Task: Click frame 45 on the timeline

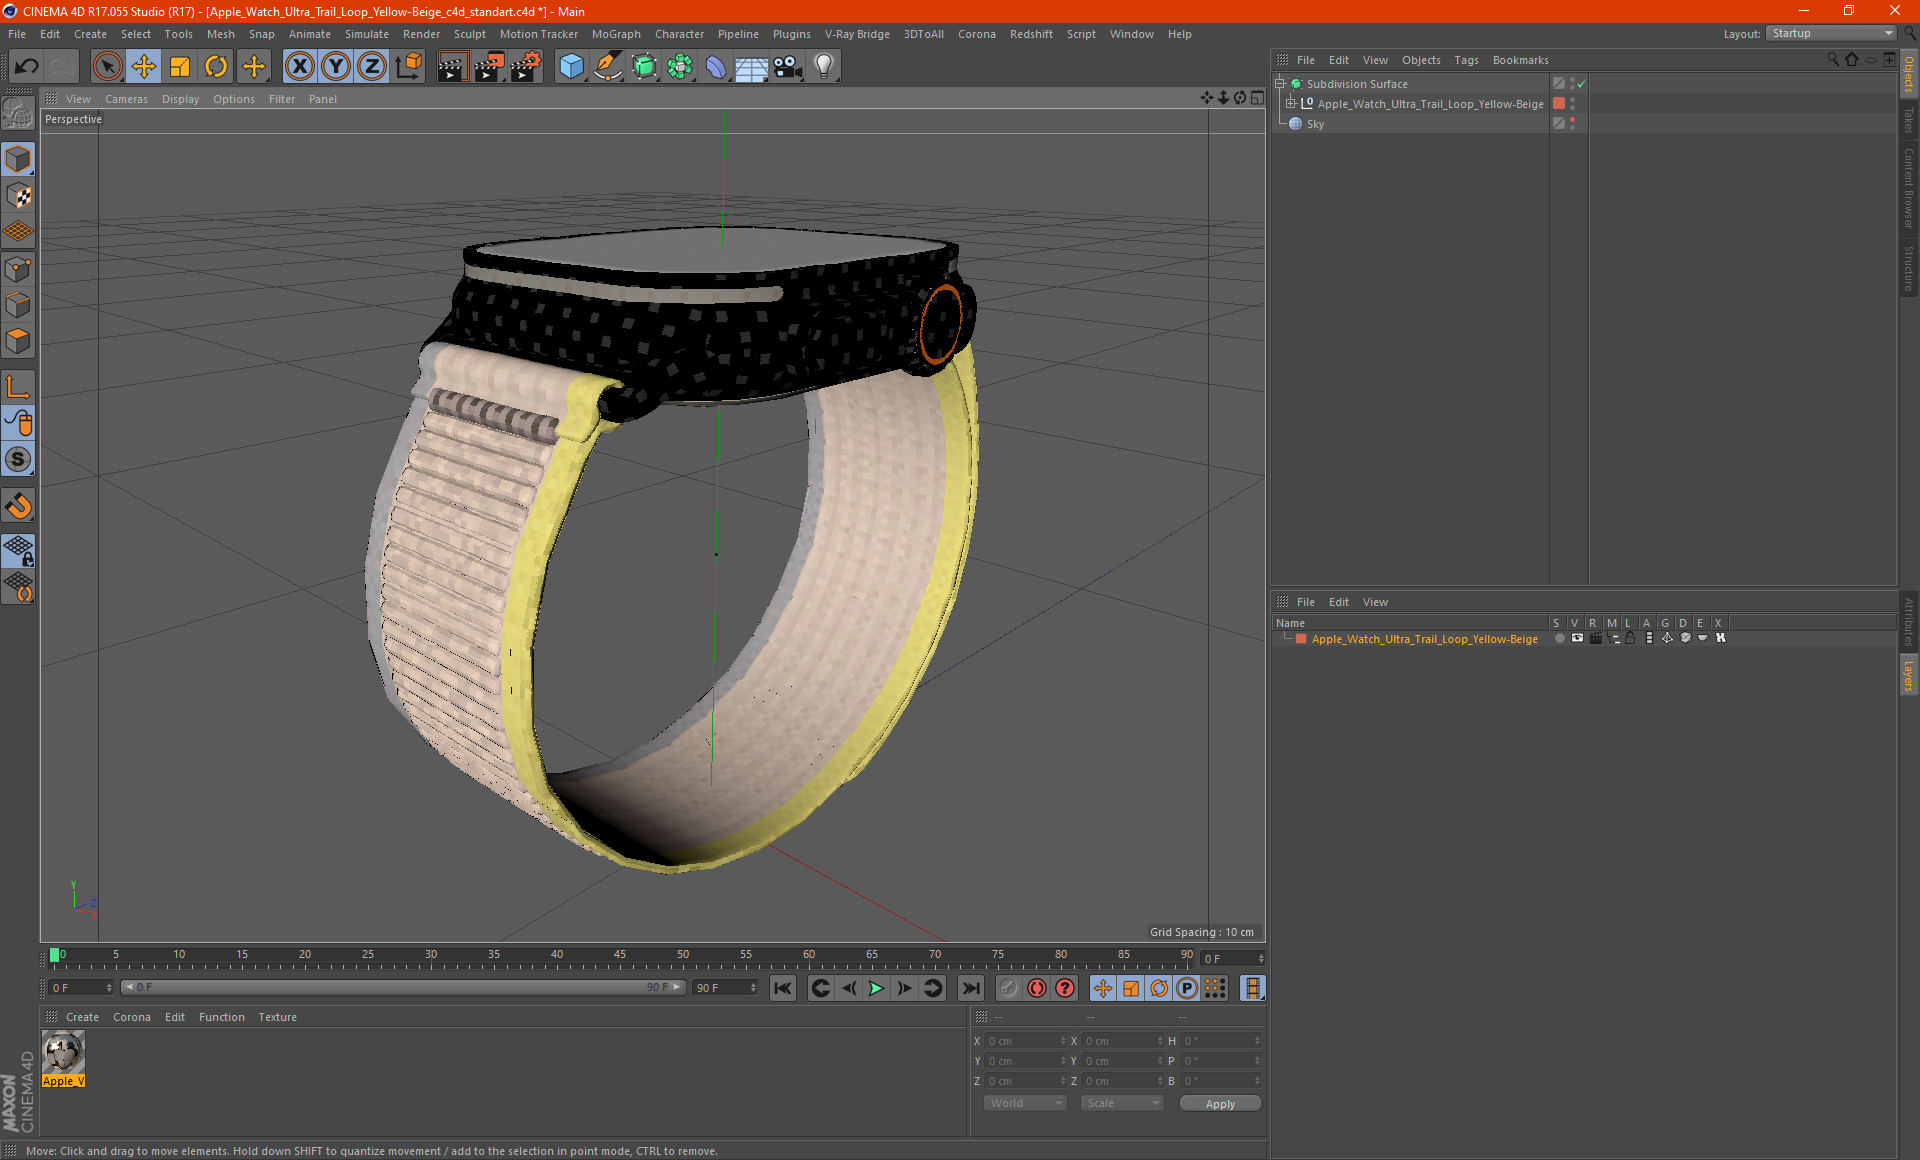Action: pyautogui.click(x=620, y=958)
